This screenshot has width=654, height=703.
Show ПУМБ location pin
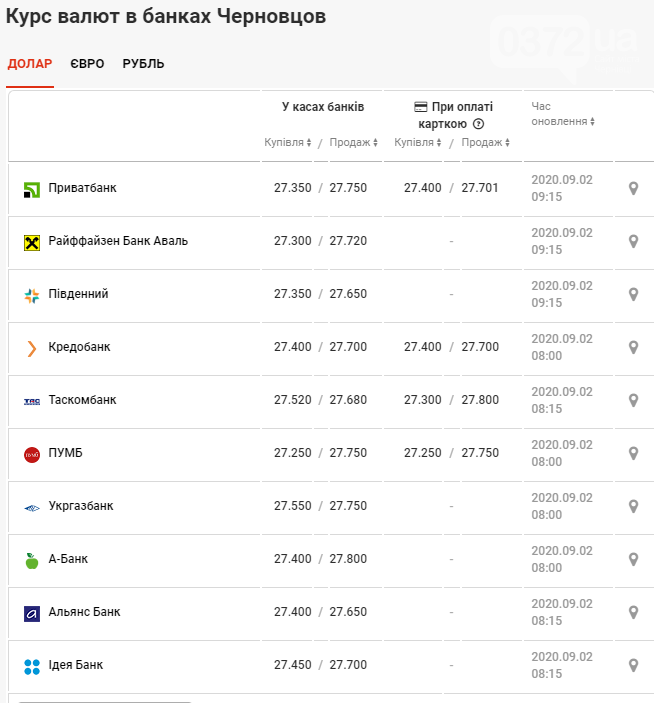[x=633, y=453]
